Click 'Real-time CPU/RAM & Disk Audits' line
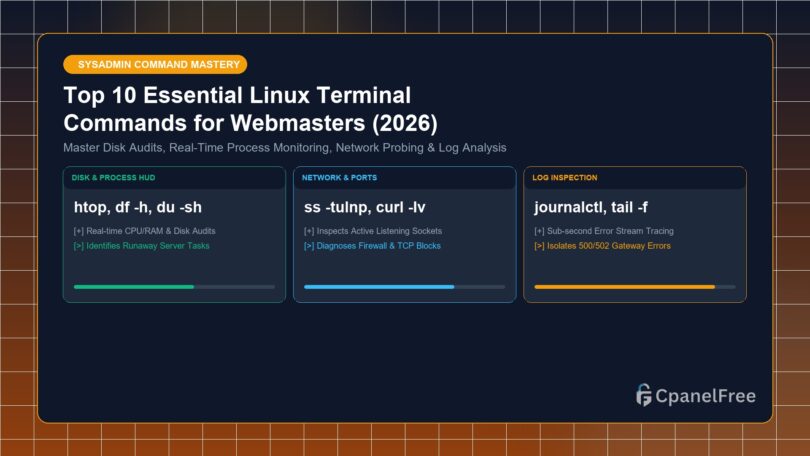 coord(145,231)
